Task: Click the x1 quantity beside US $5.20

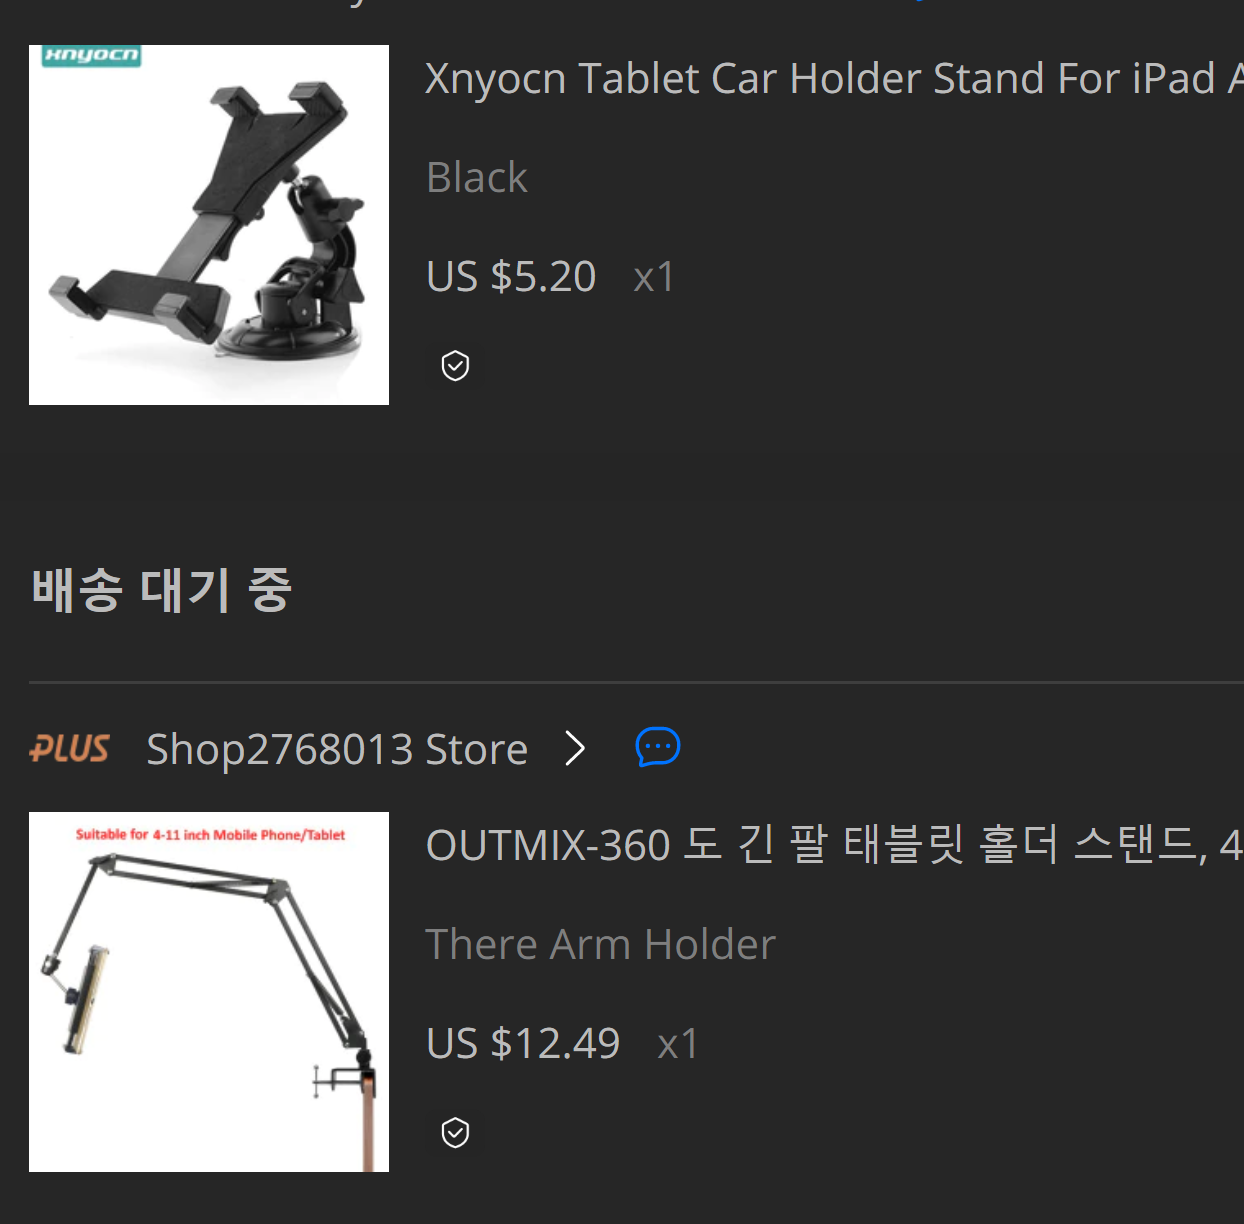Action: point(654,277)
